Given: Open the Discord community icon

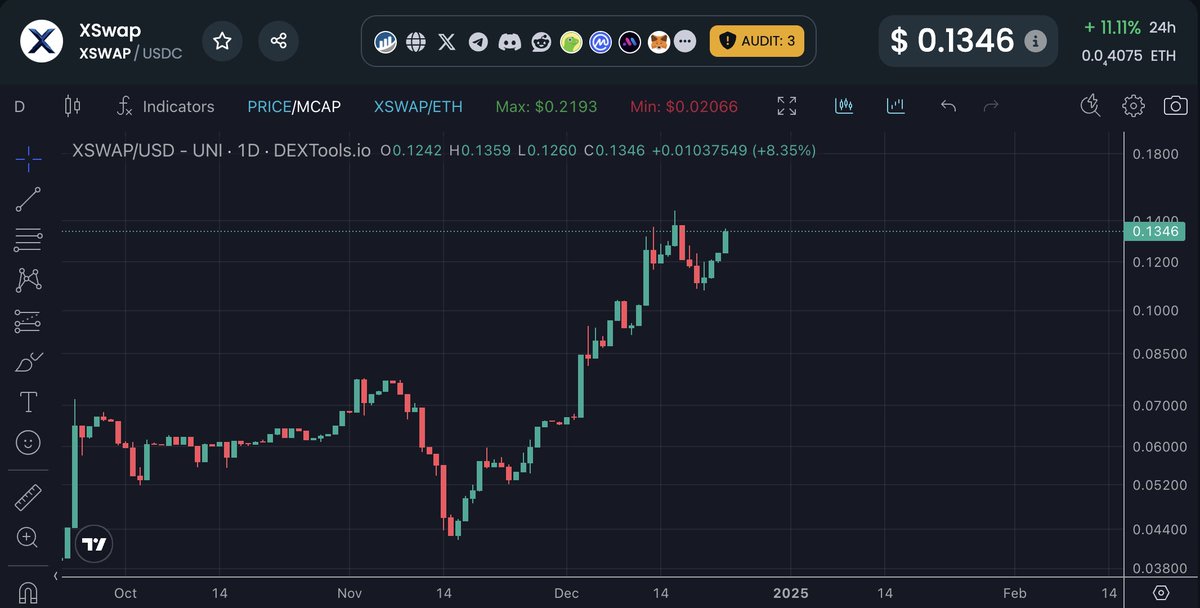Looking at the screenshot, I should pyautogui.click(x=508, y=42).
